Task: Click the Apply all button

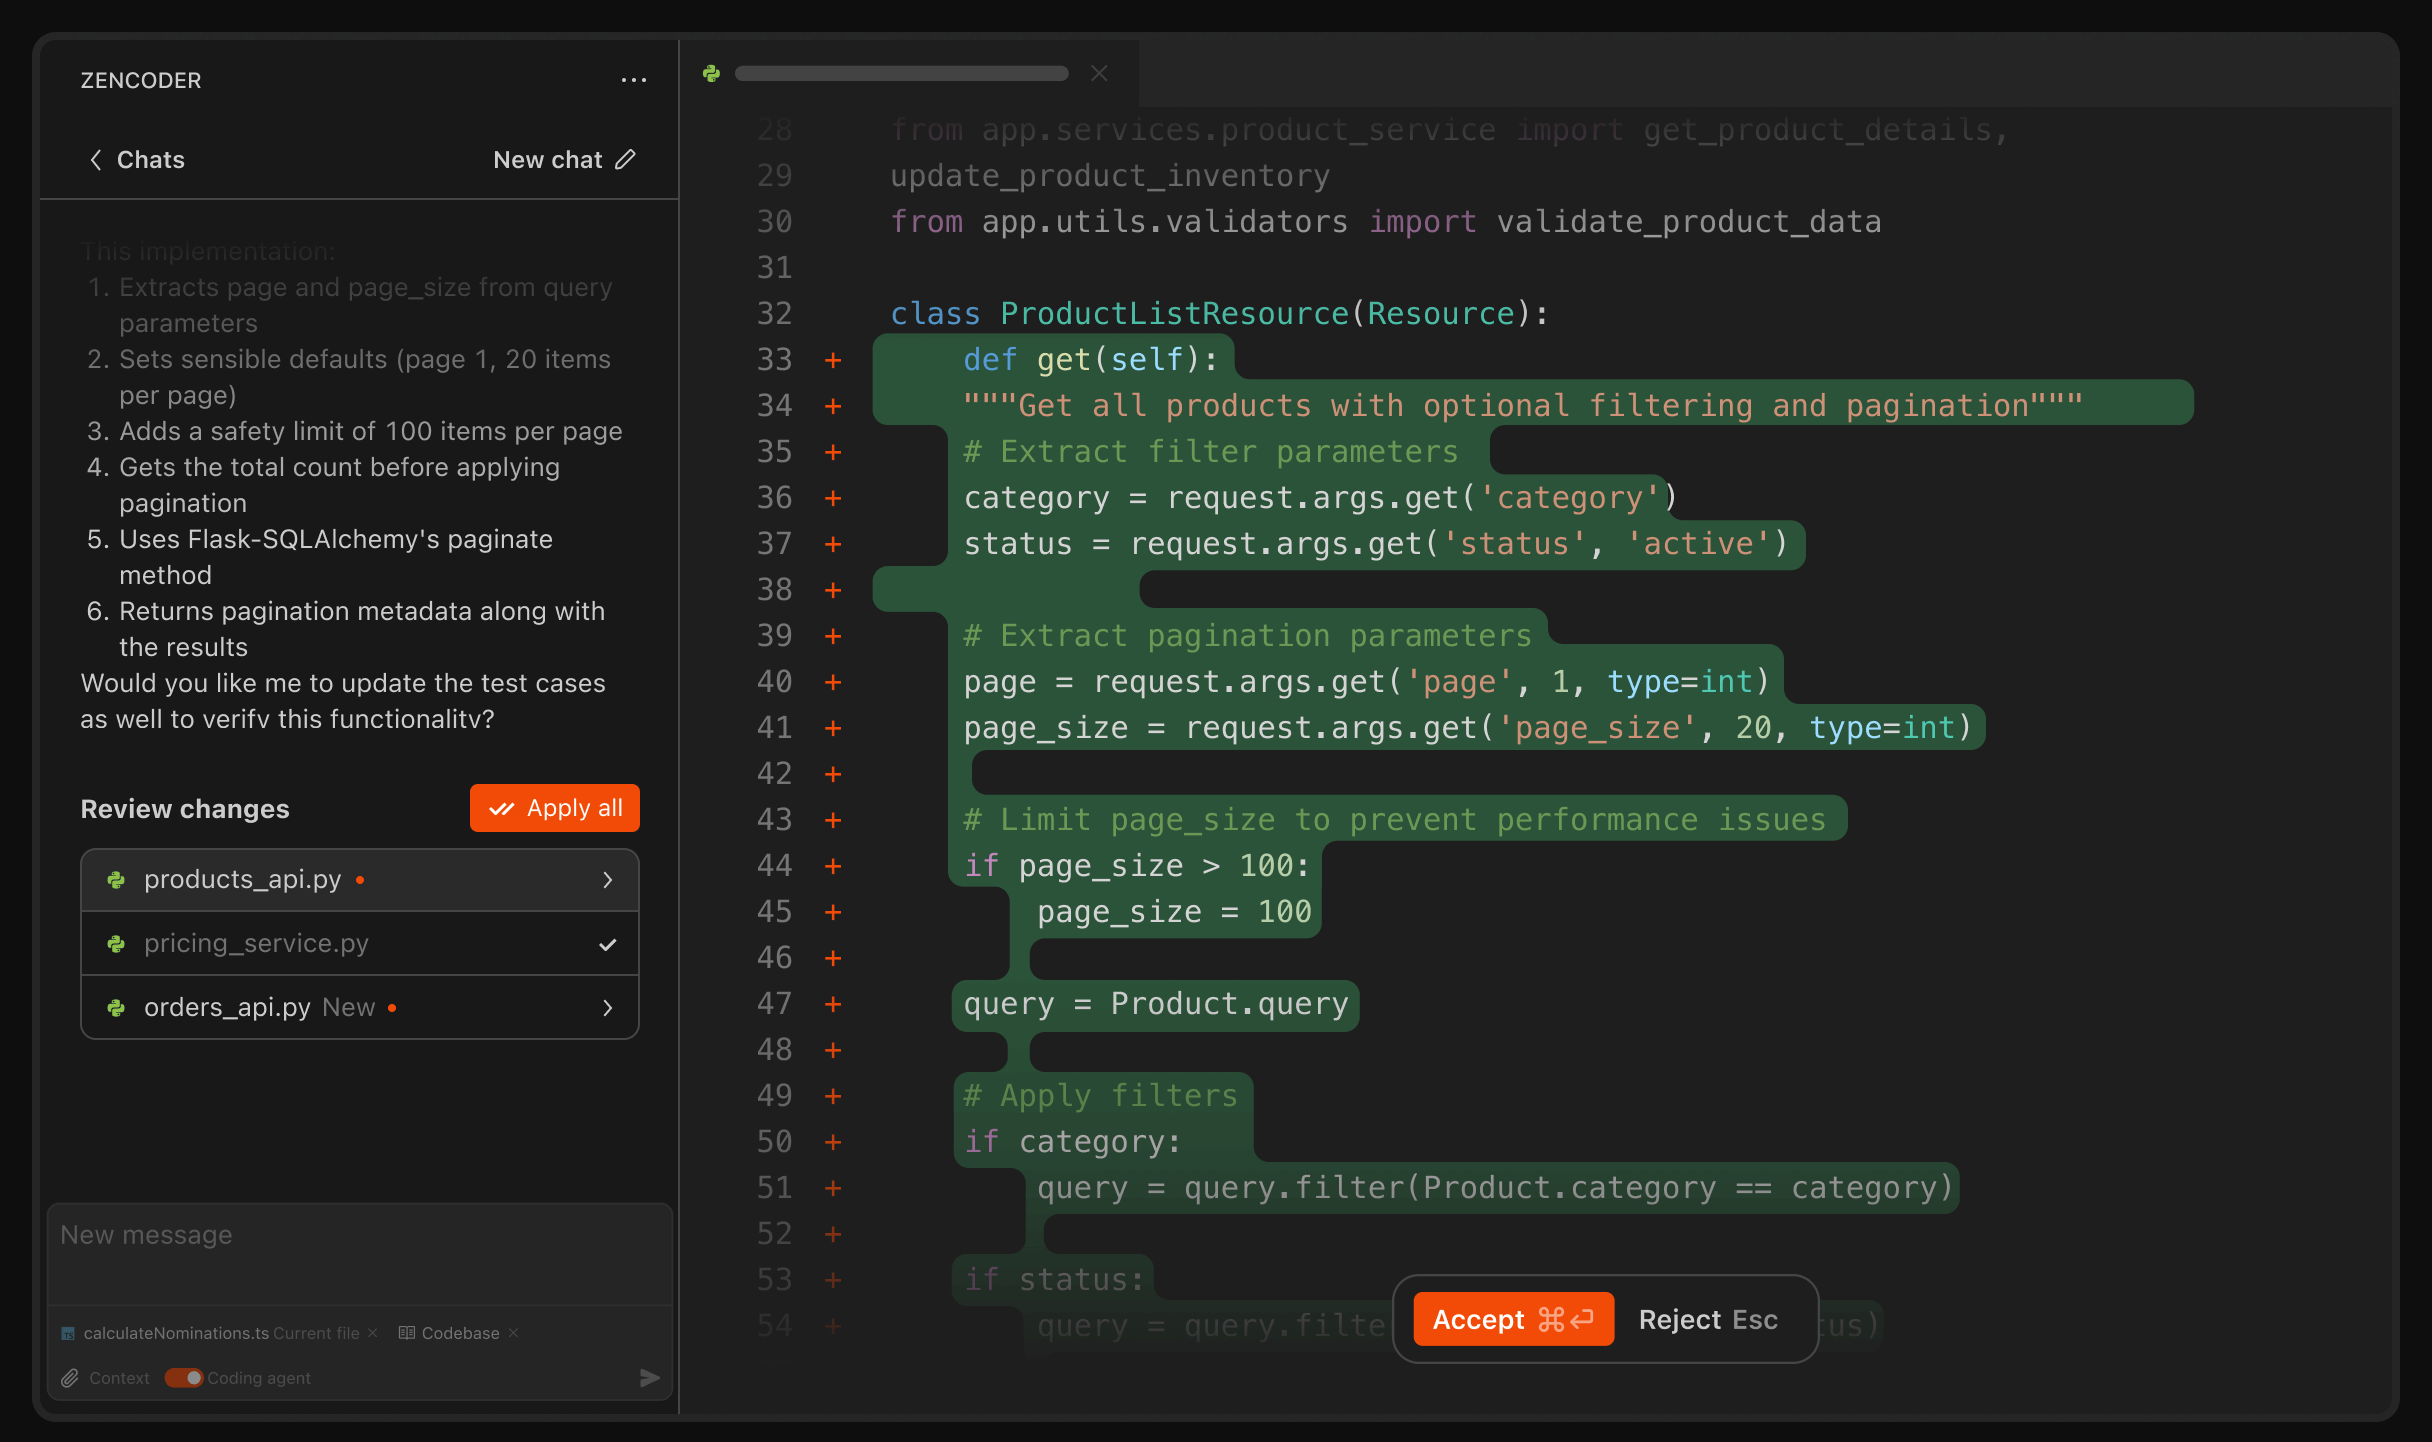Action: coord(554,807)
